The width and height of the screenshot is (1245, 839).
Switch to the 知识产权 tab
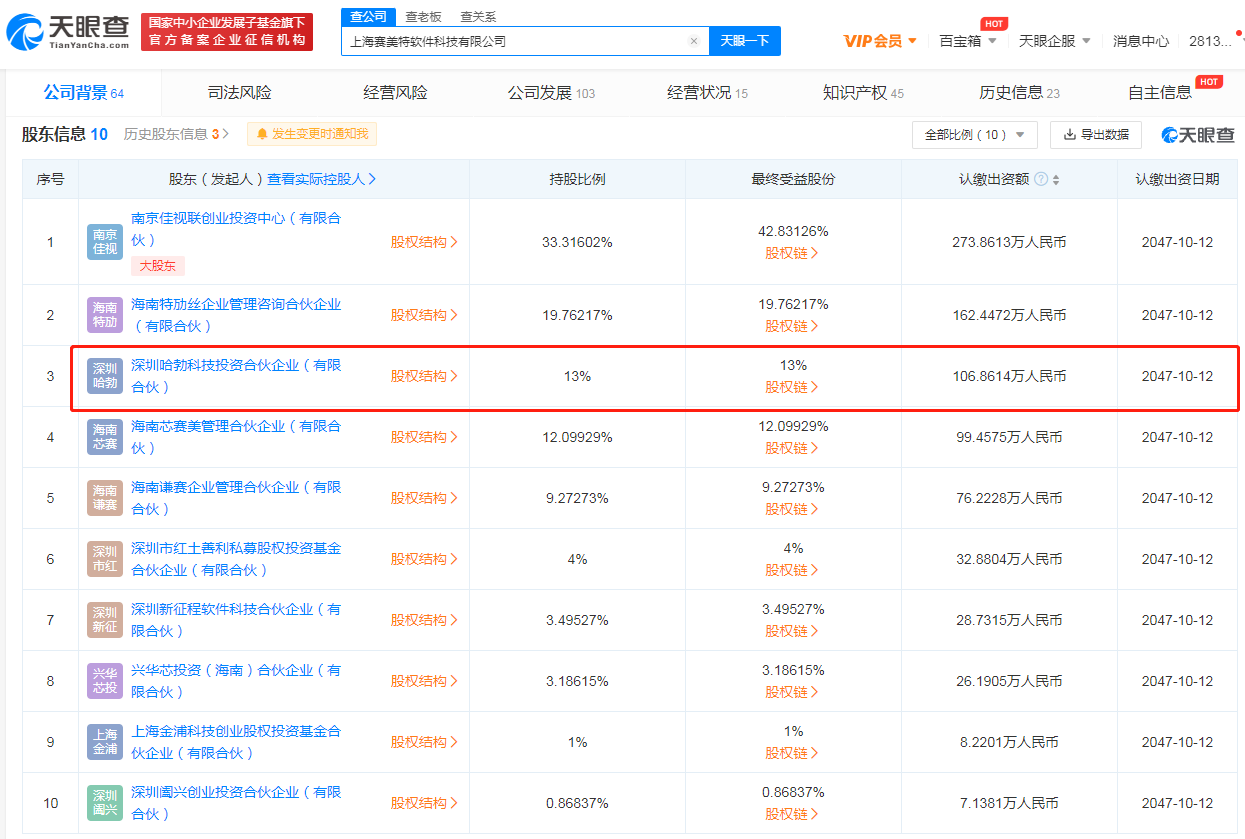click(x=863, y=93)
